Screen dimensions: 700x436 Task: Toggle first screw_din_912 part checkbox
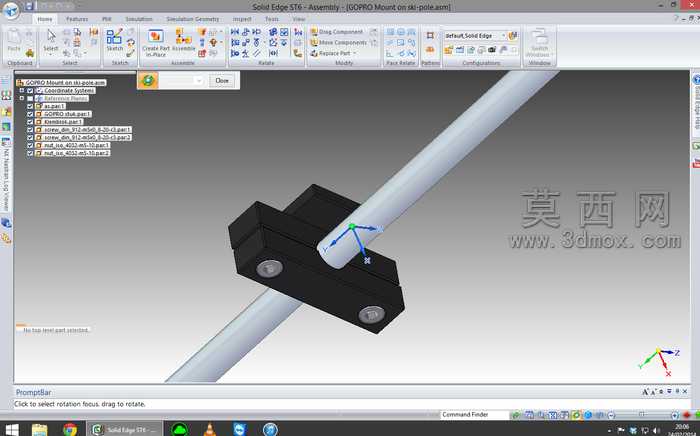pos(30,130)
